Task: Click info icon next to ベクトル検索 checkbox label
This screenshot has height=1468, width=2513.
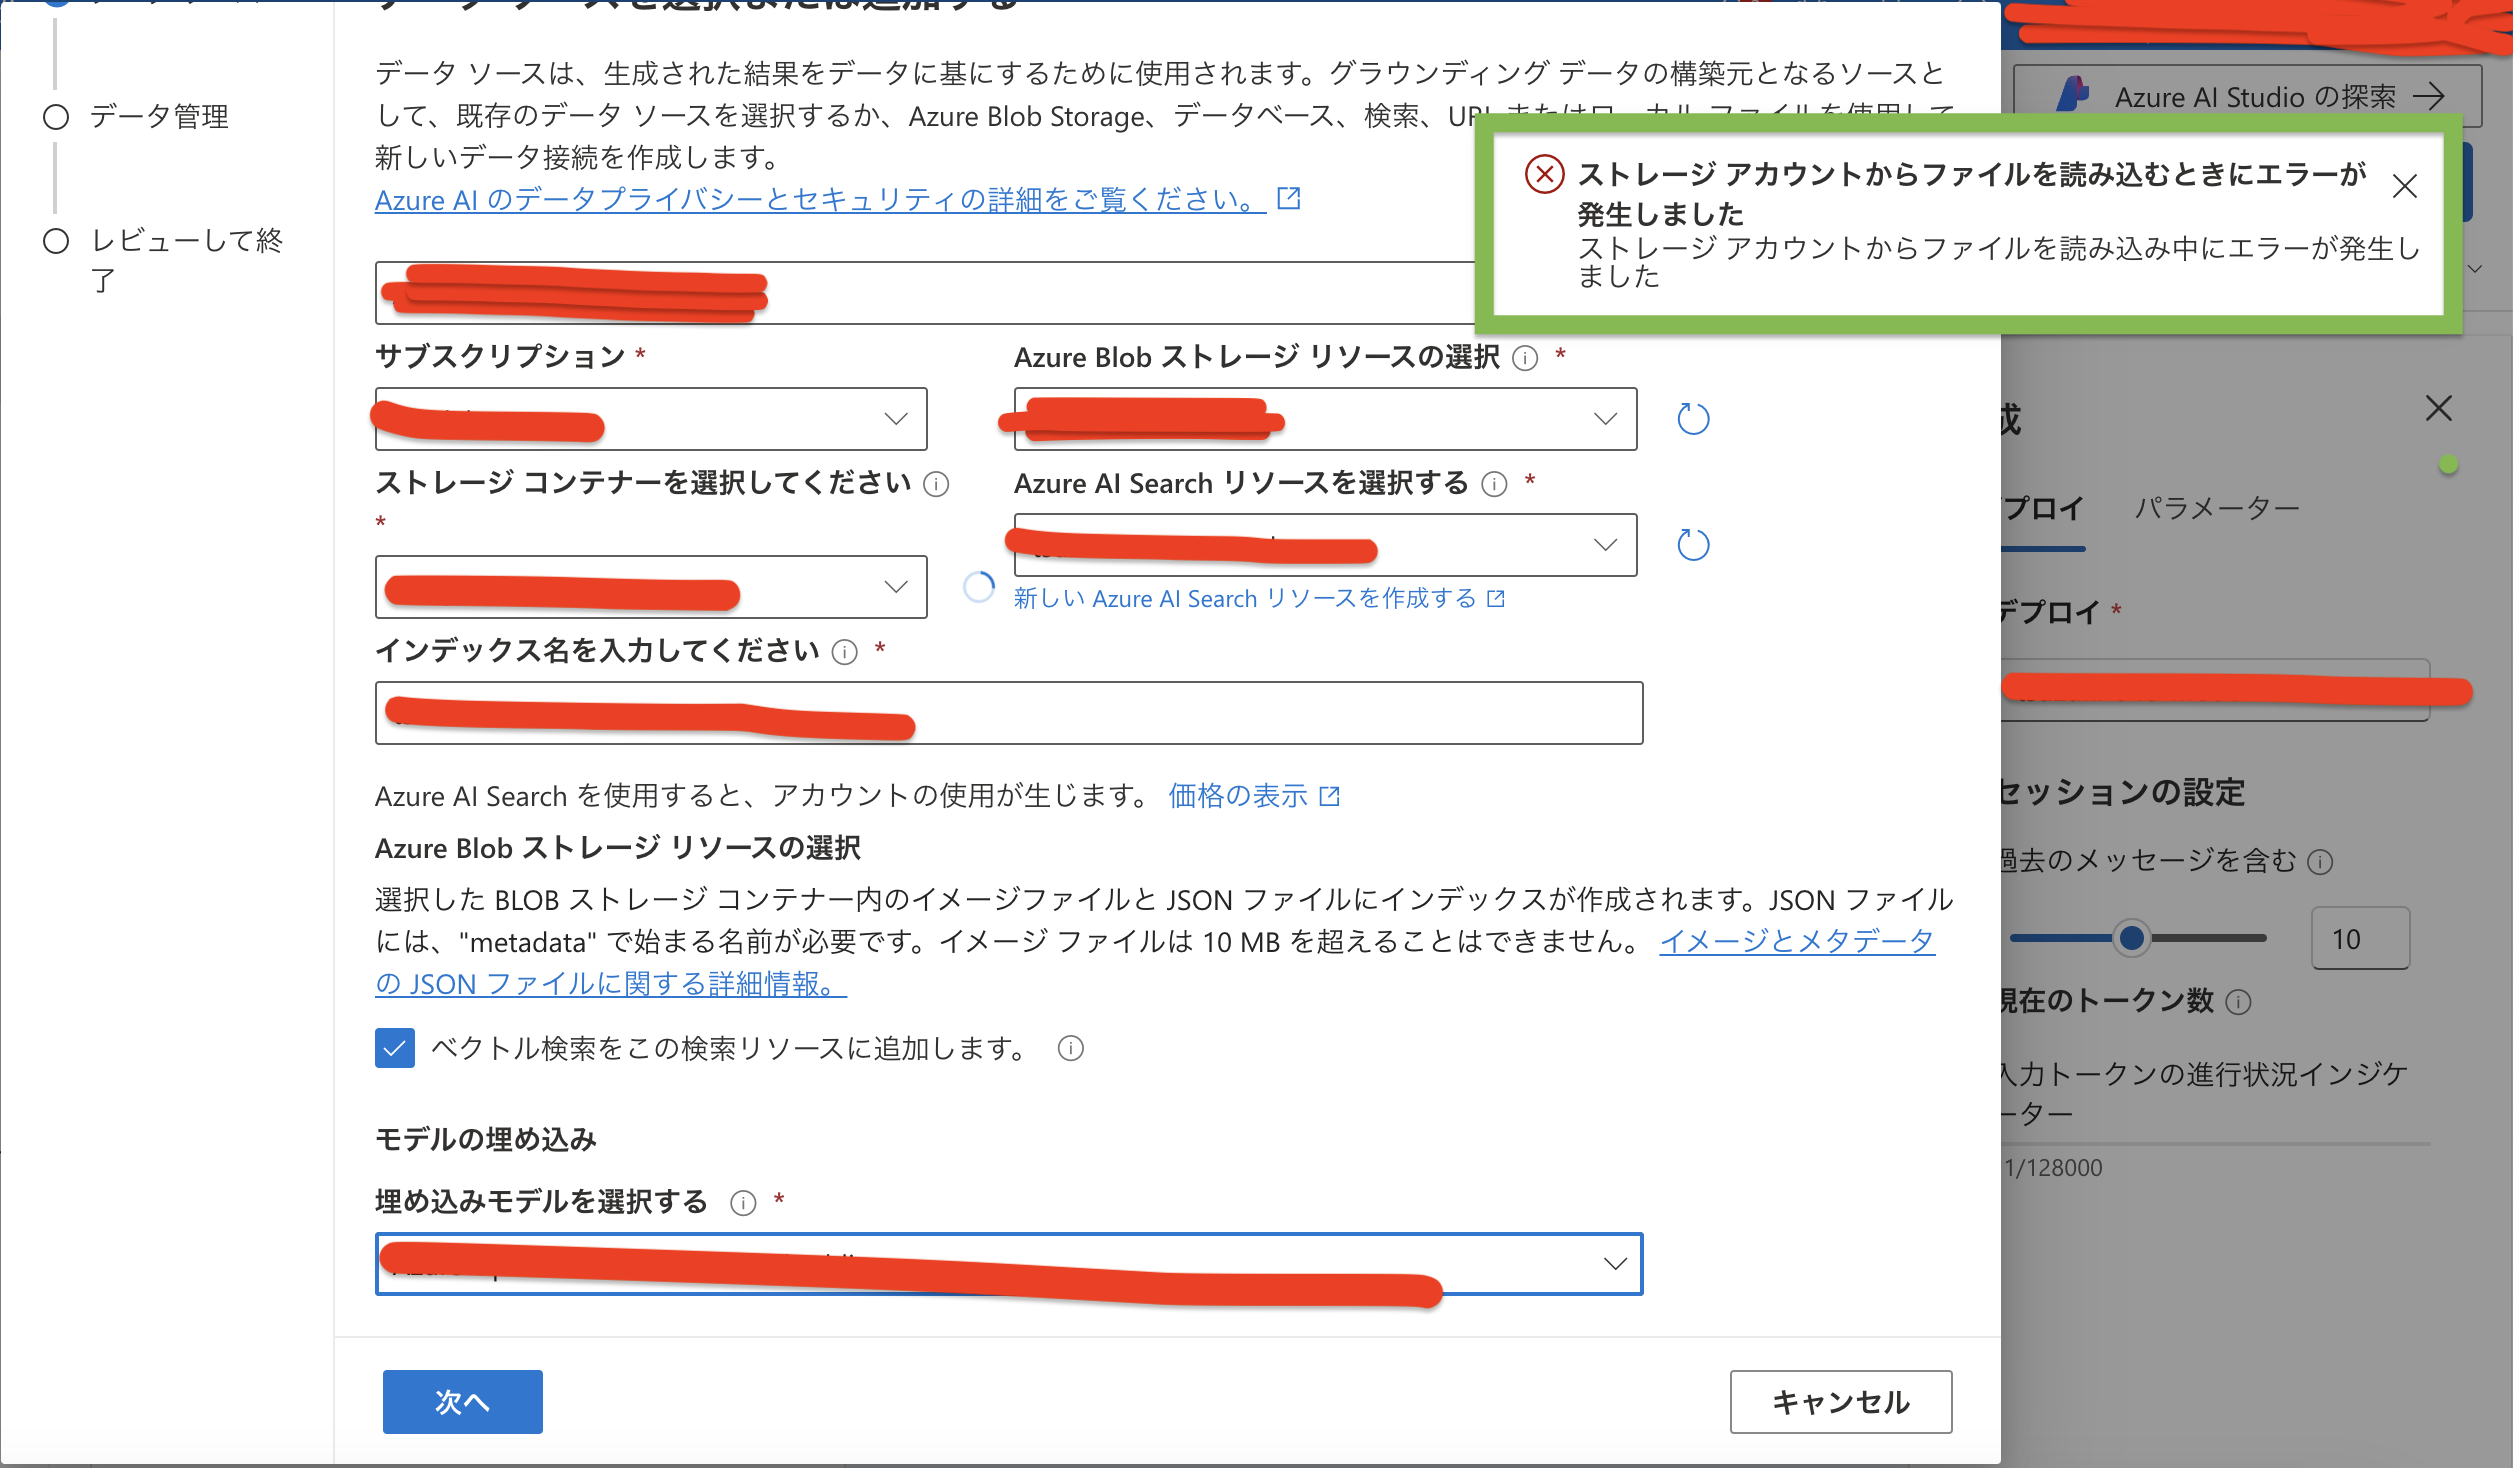Action: click(1070, 1048)
